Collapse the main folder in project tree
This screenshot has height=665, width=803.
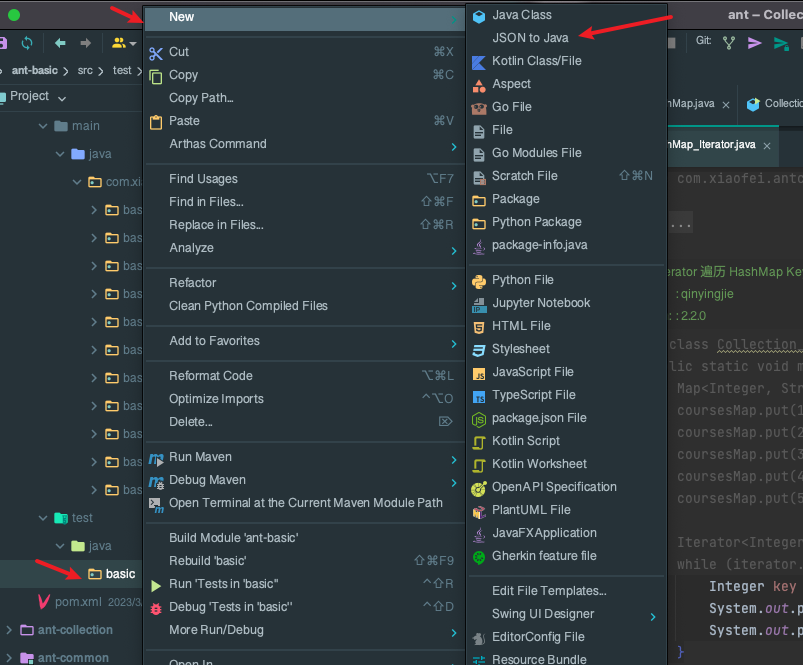click(x=43, y=126)
